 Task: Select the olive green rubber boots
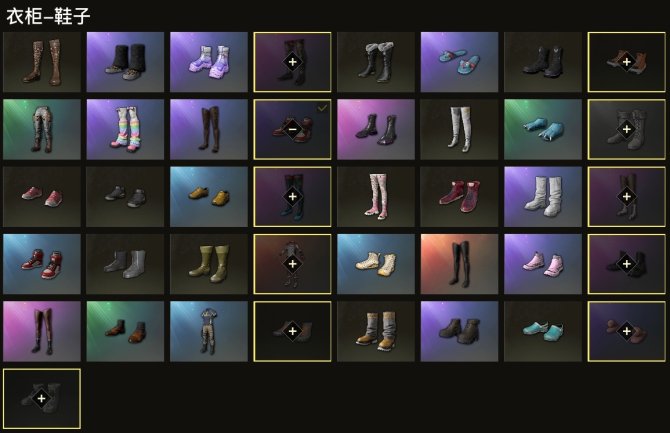point(209,264)
